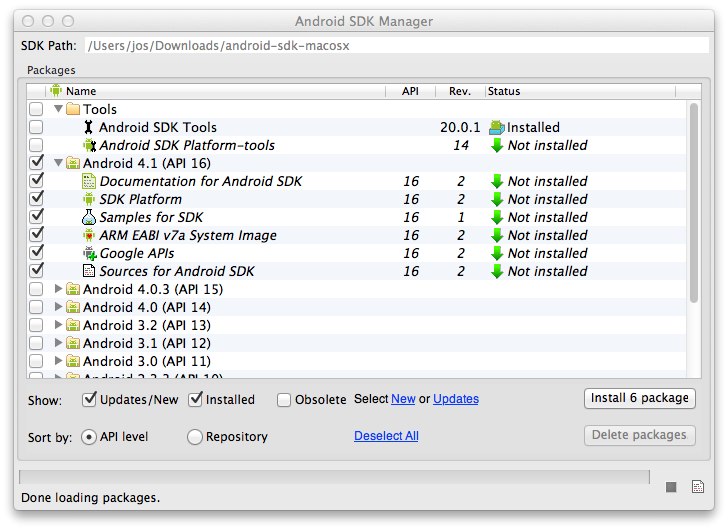Screen dimensions: 728x530
Task: Click the packages list vertical scrollbar
Action: (694, 203)
